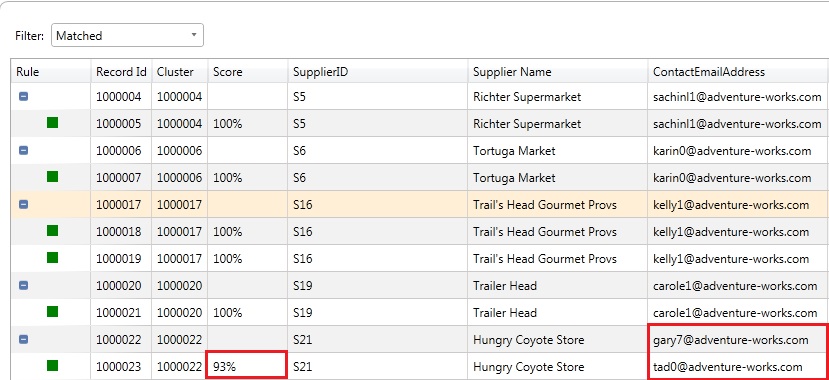Image resolution: width=829 pixels, height=380 pixels.
Task: Select SupplierID S19 in row 1000020
Action: 378,285
